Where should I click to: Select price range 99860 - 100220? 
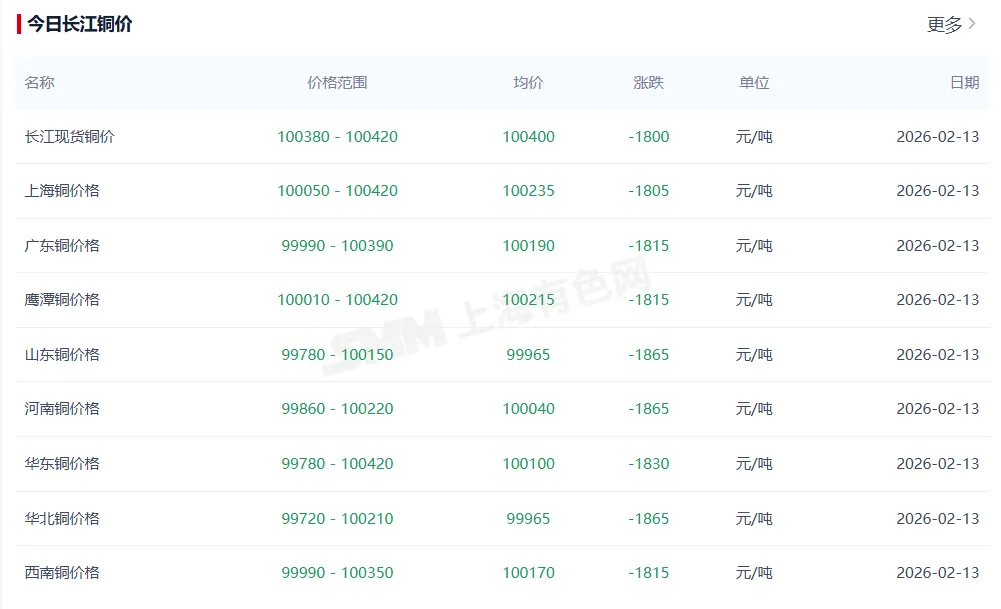337,409
